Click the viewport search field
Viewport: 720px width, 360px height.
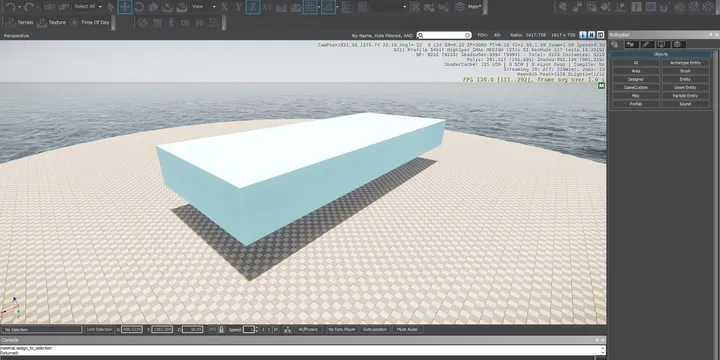click(x=444, y=35)
